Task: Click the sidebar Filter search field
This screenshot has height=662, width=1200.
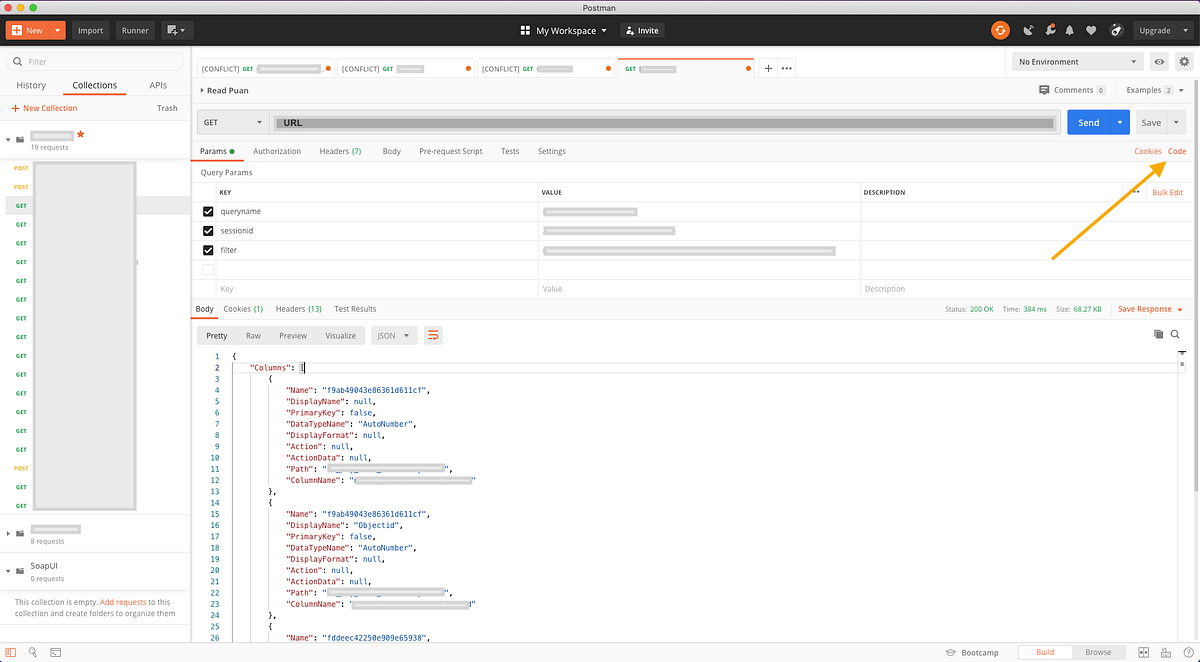Action: 95,61
